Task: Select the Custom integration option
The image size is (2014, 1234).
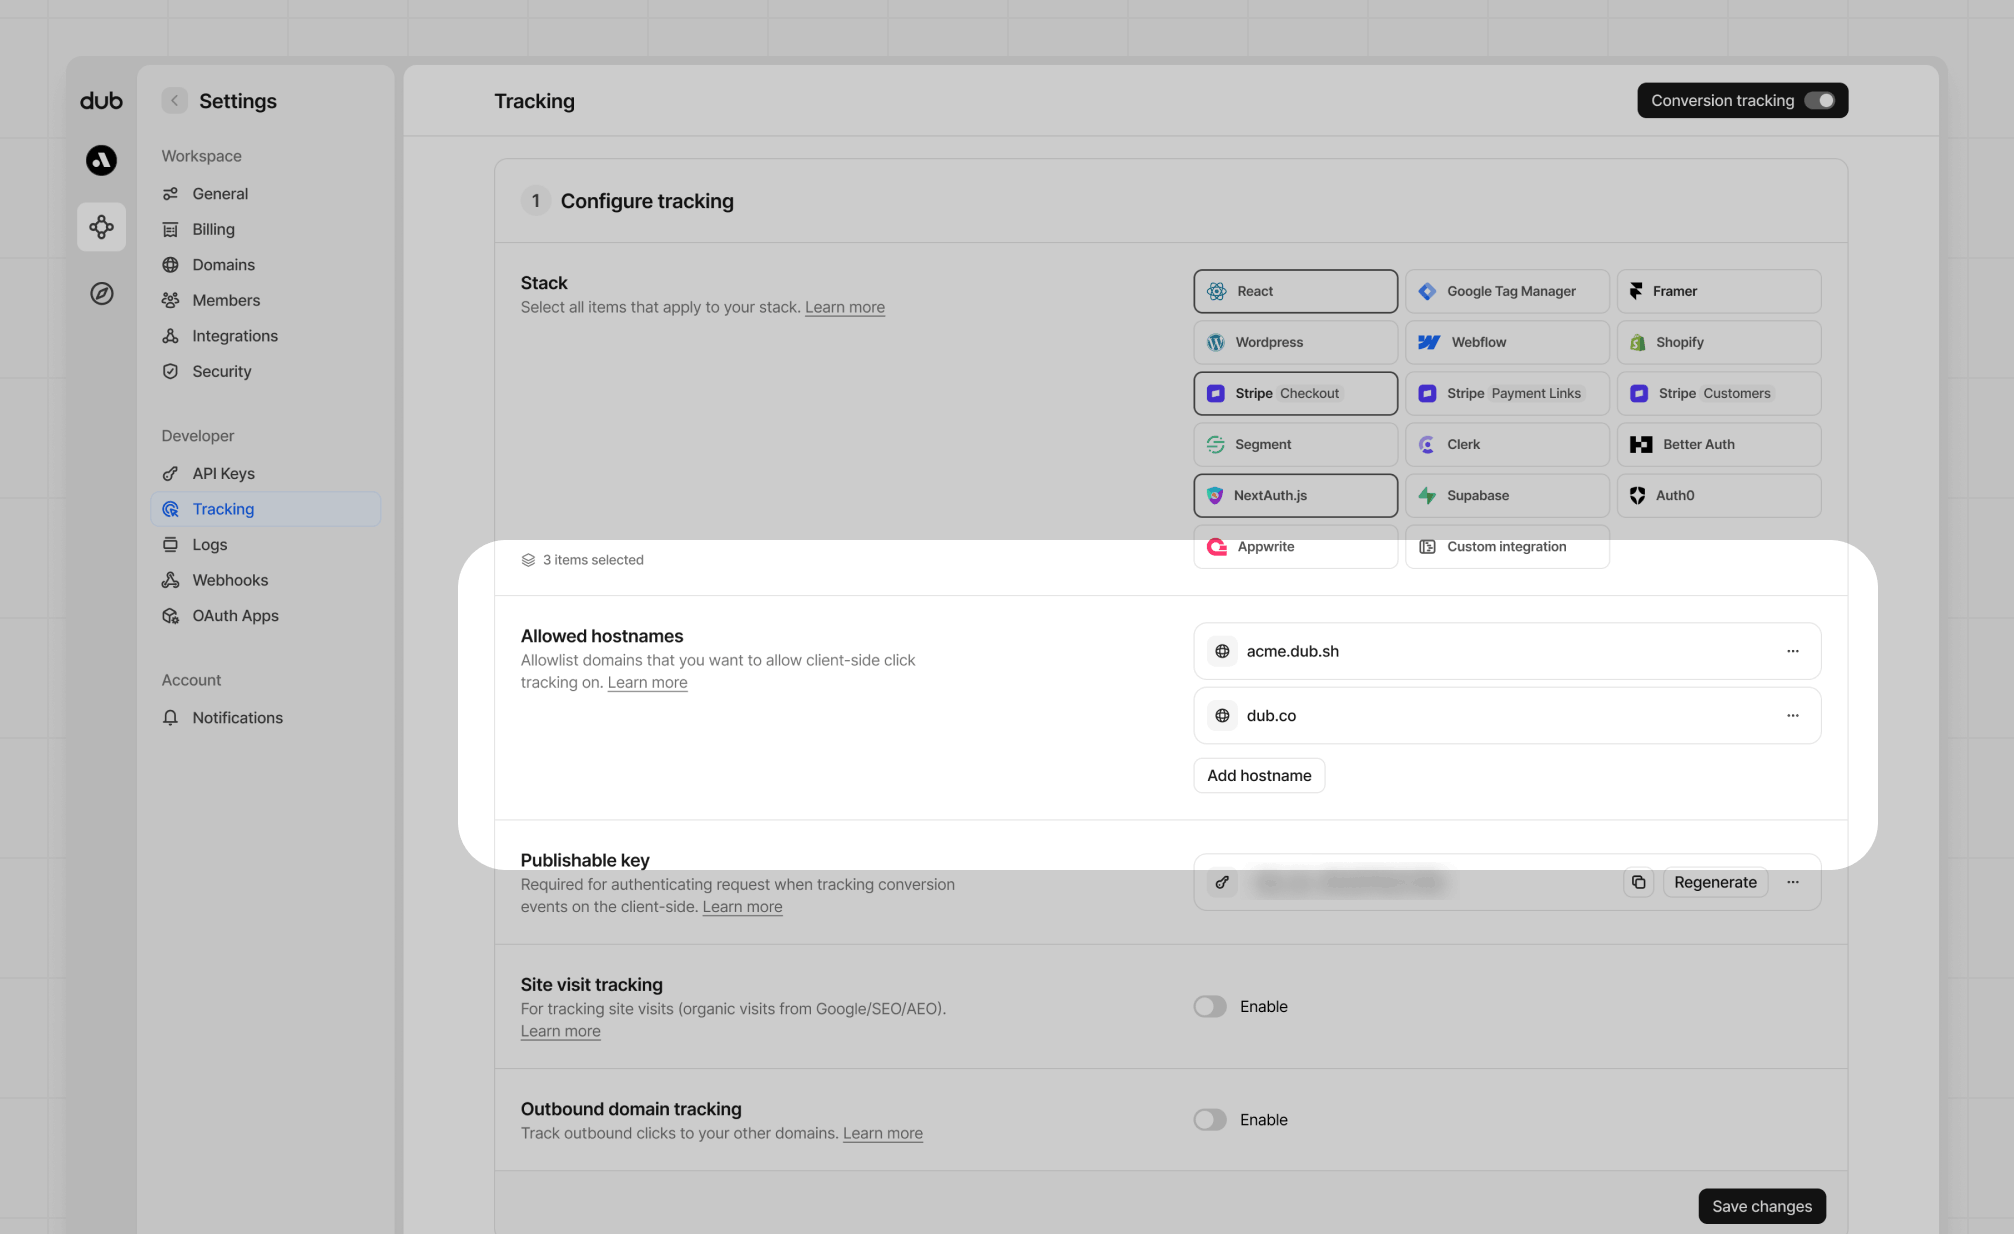Action: pos(1507,547)
